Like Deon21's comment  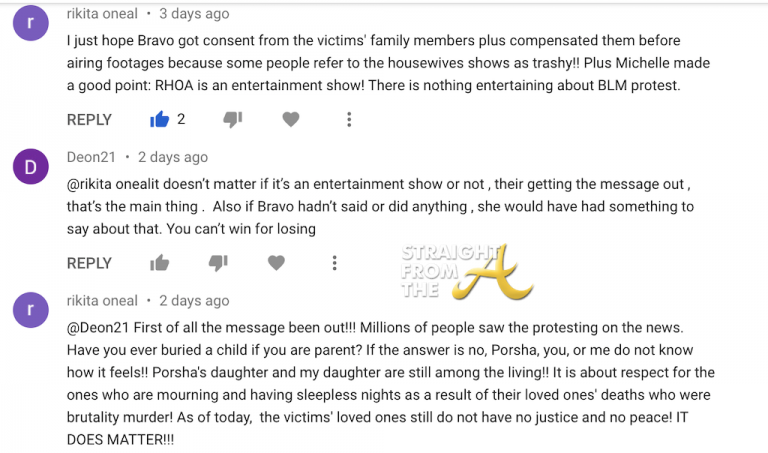click(159, 263)
